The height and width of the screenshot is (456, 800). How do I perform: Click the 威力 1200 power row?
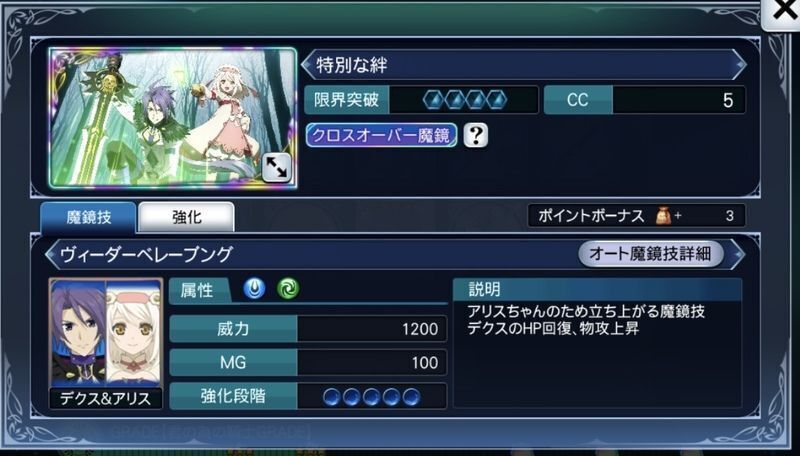click(x=308, y=328)
